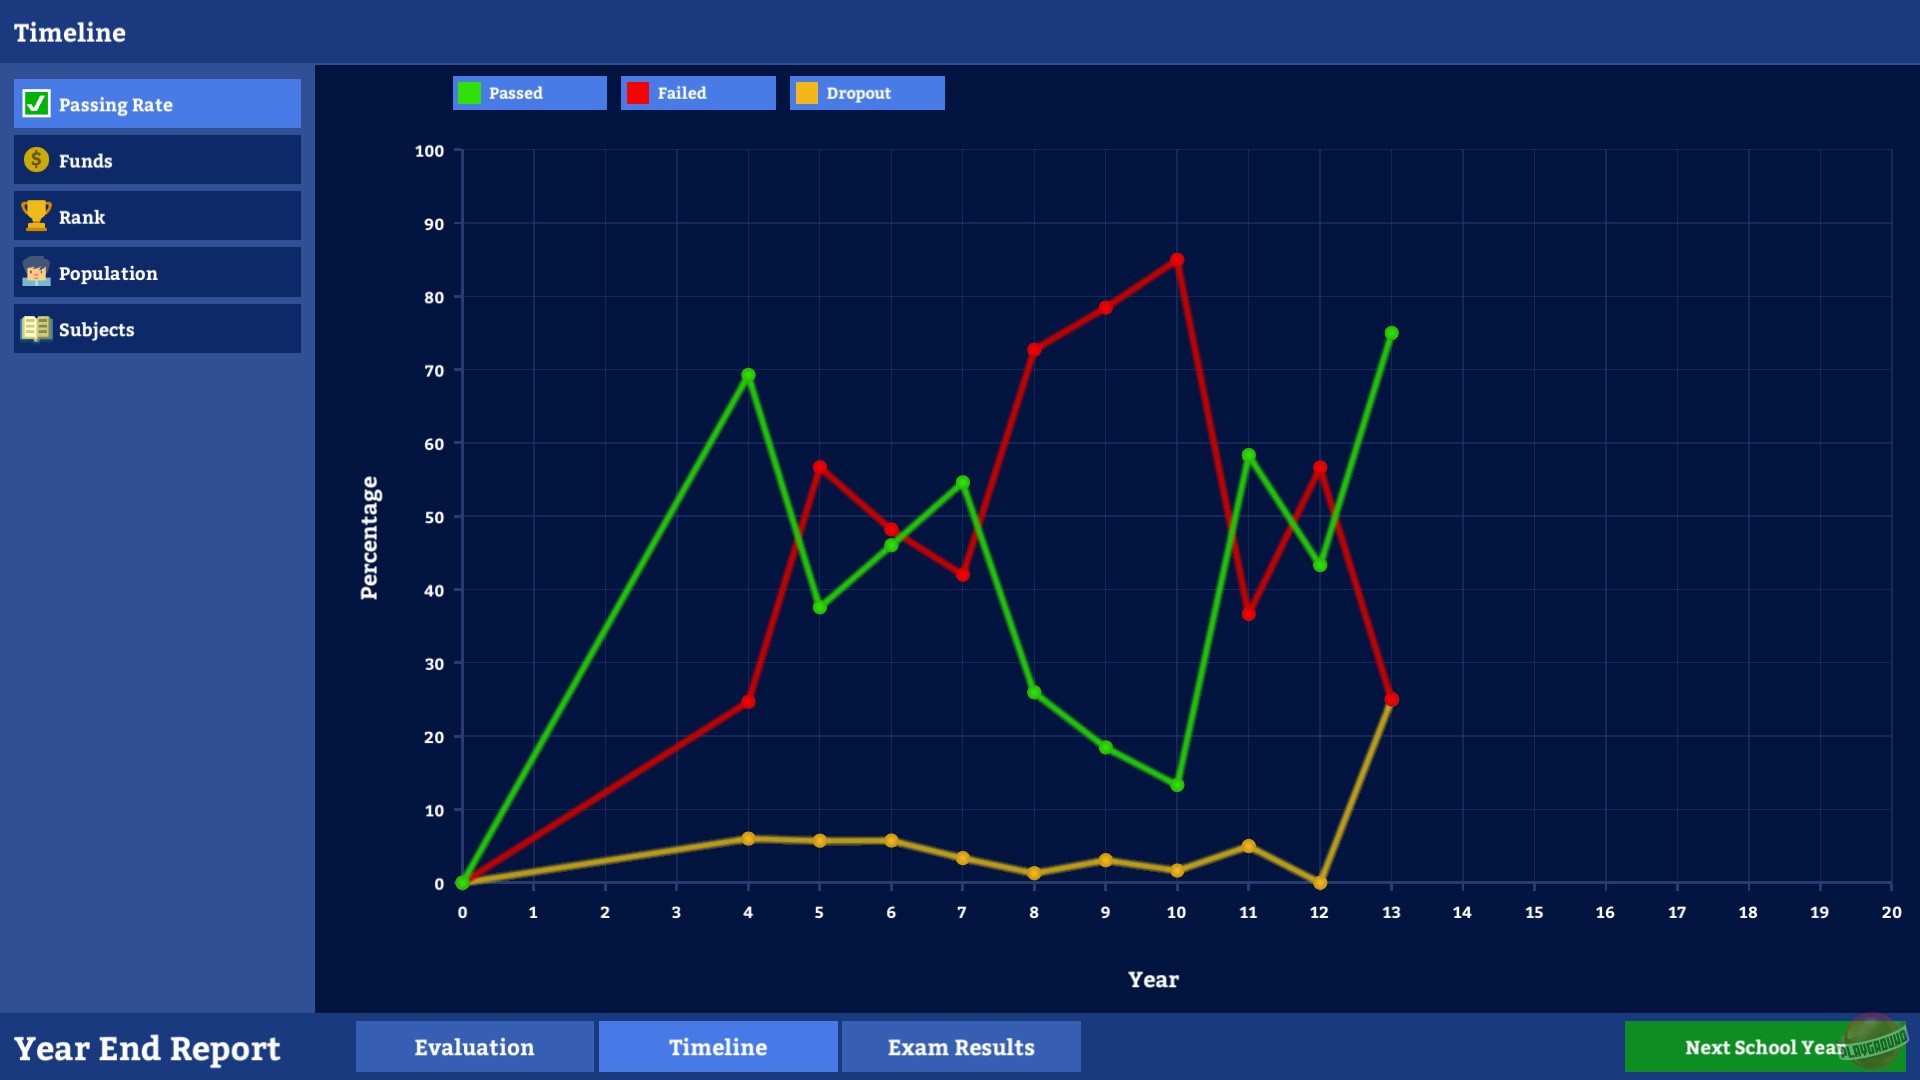Image resolution: width=1920 pixels, height=1080 pixels.
Task: Open the Funds timeline view
Action: click(x=157, y=160)
